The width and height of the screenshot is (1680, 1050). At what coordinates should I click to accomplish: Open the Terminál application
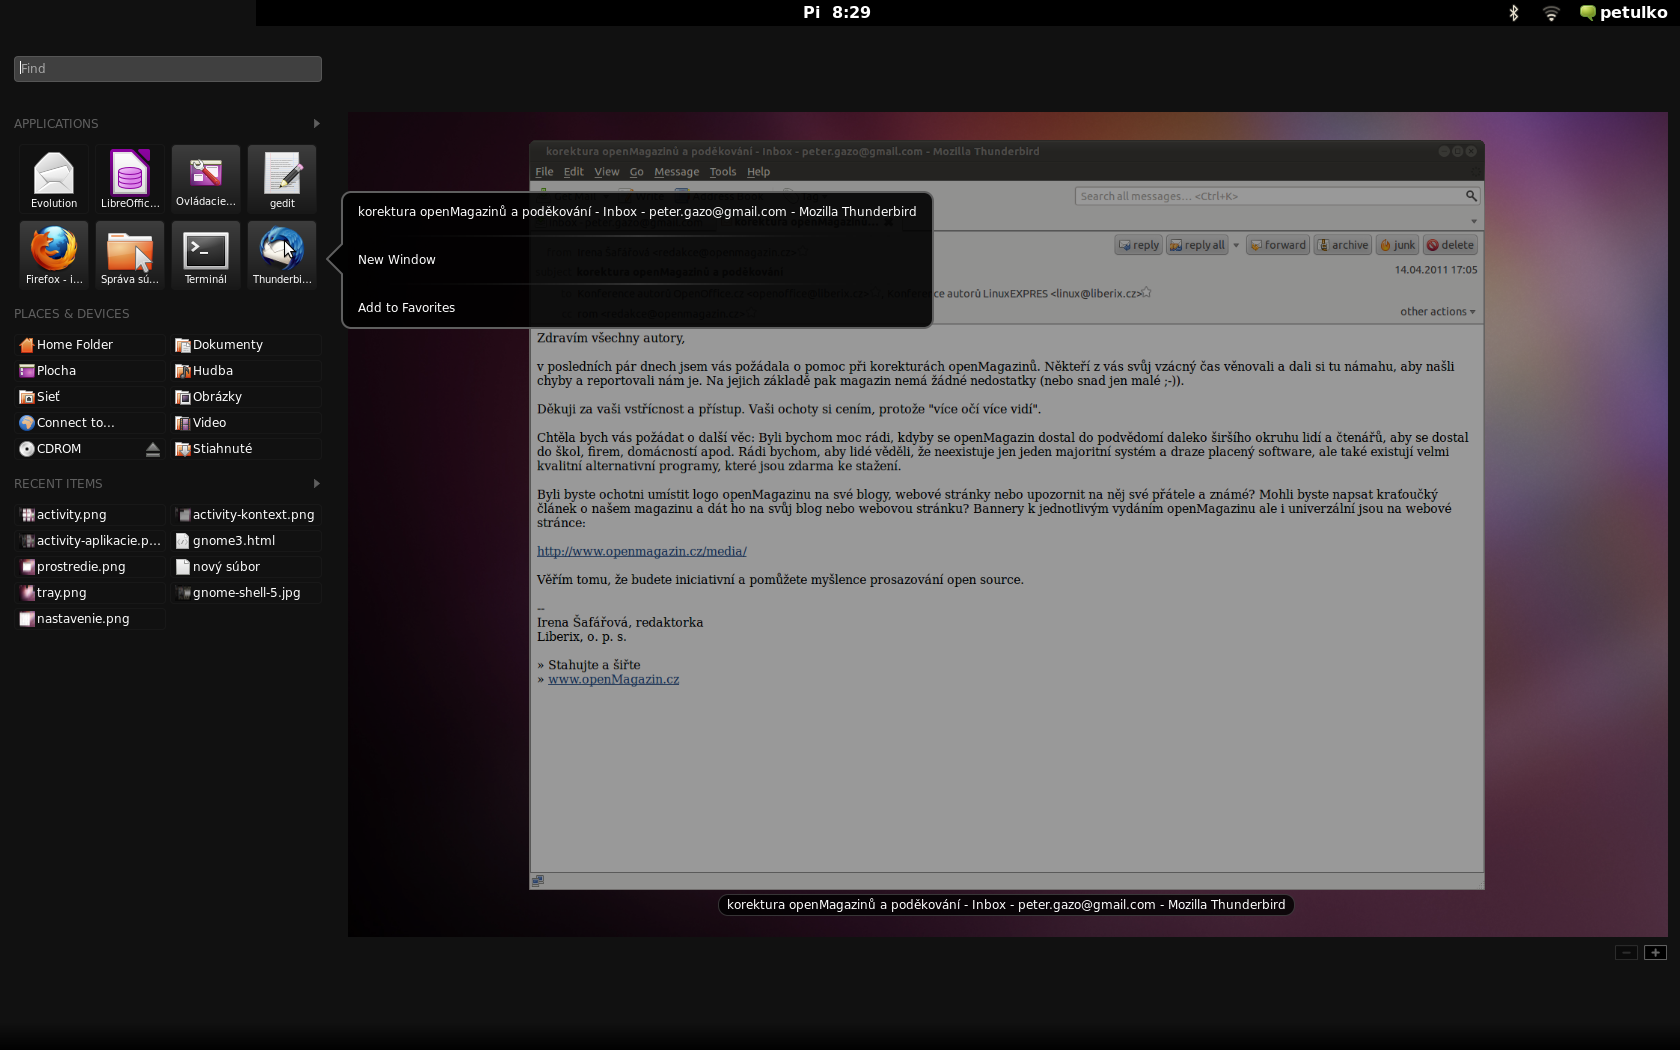tap(206, 254)
